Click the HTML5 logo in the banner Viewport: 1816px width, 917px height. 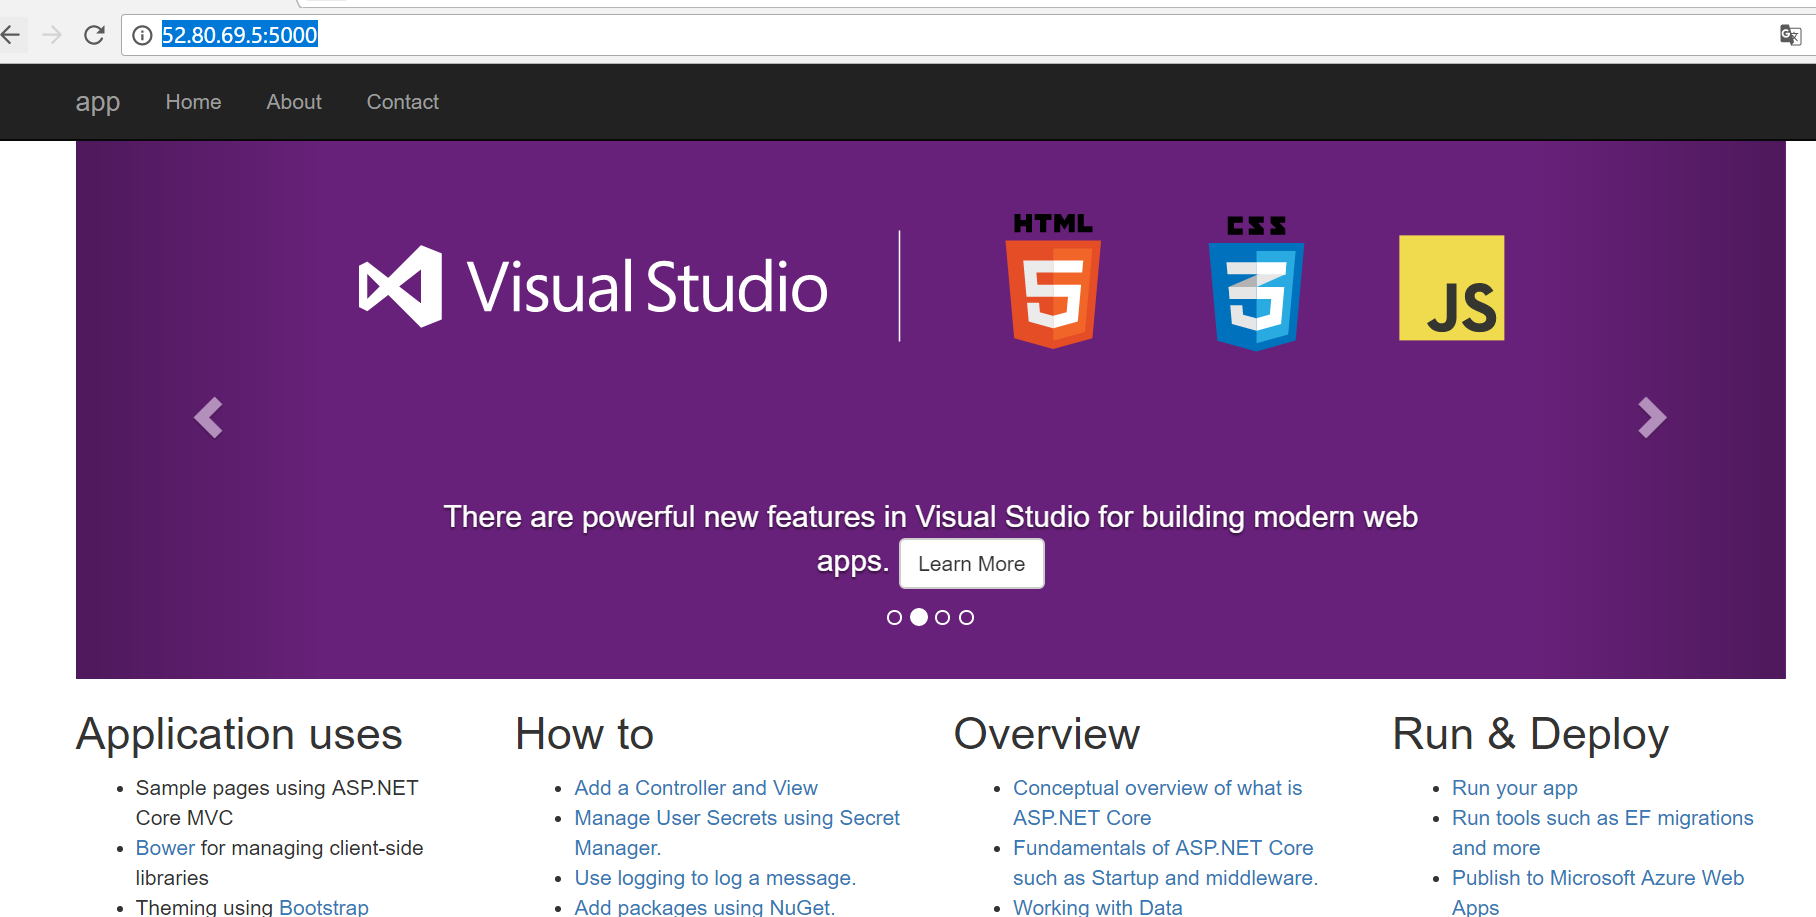tap(1053, 281)
